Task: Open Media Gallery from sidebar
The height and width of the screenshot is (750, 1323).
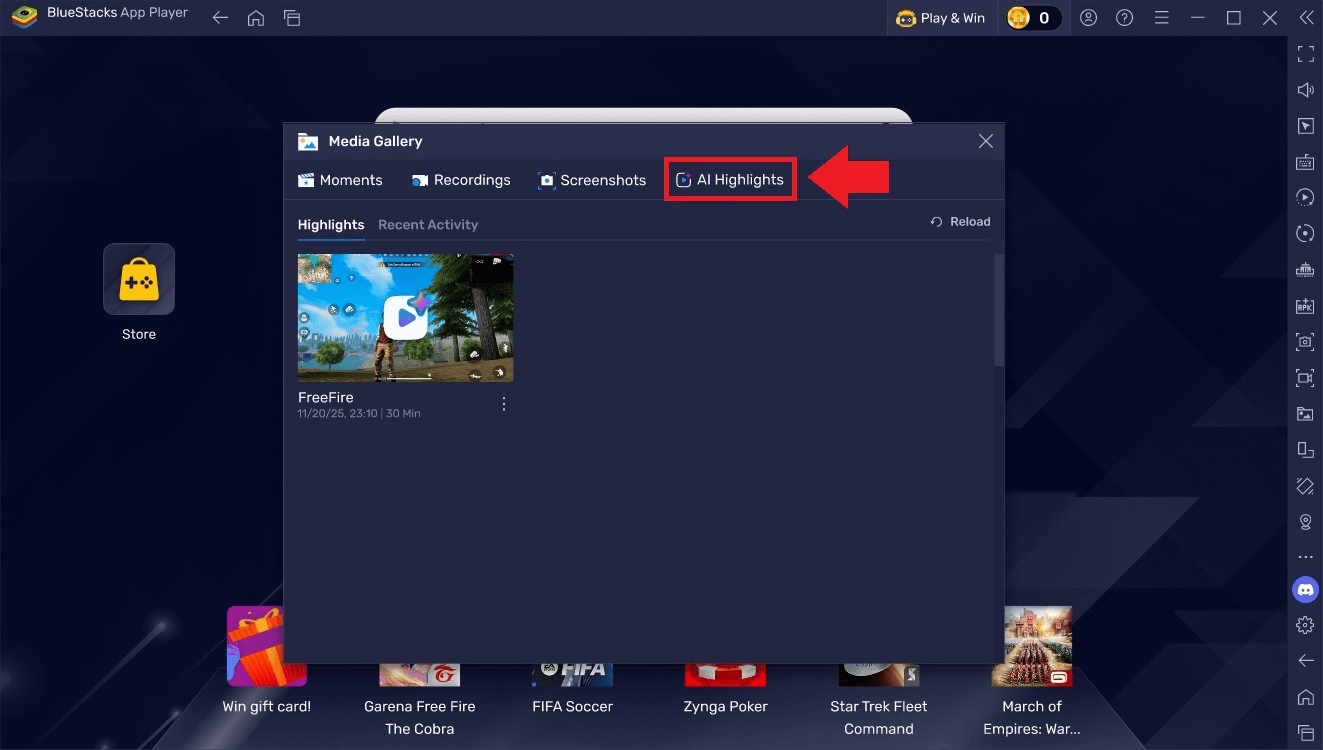Action: pyautogui.click(x=1305, y=414)
